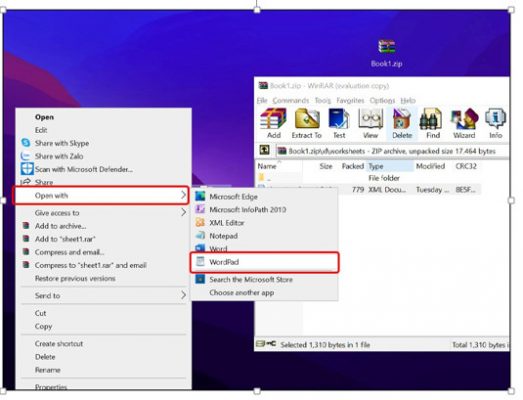Sort by the Packed column header

352,166
